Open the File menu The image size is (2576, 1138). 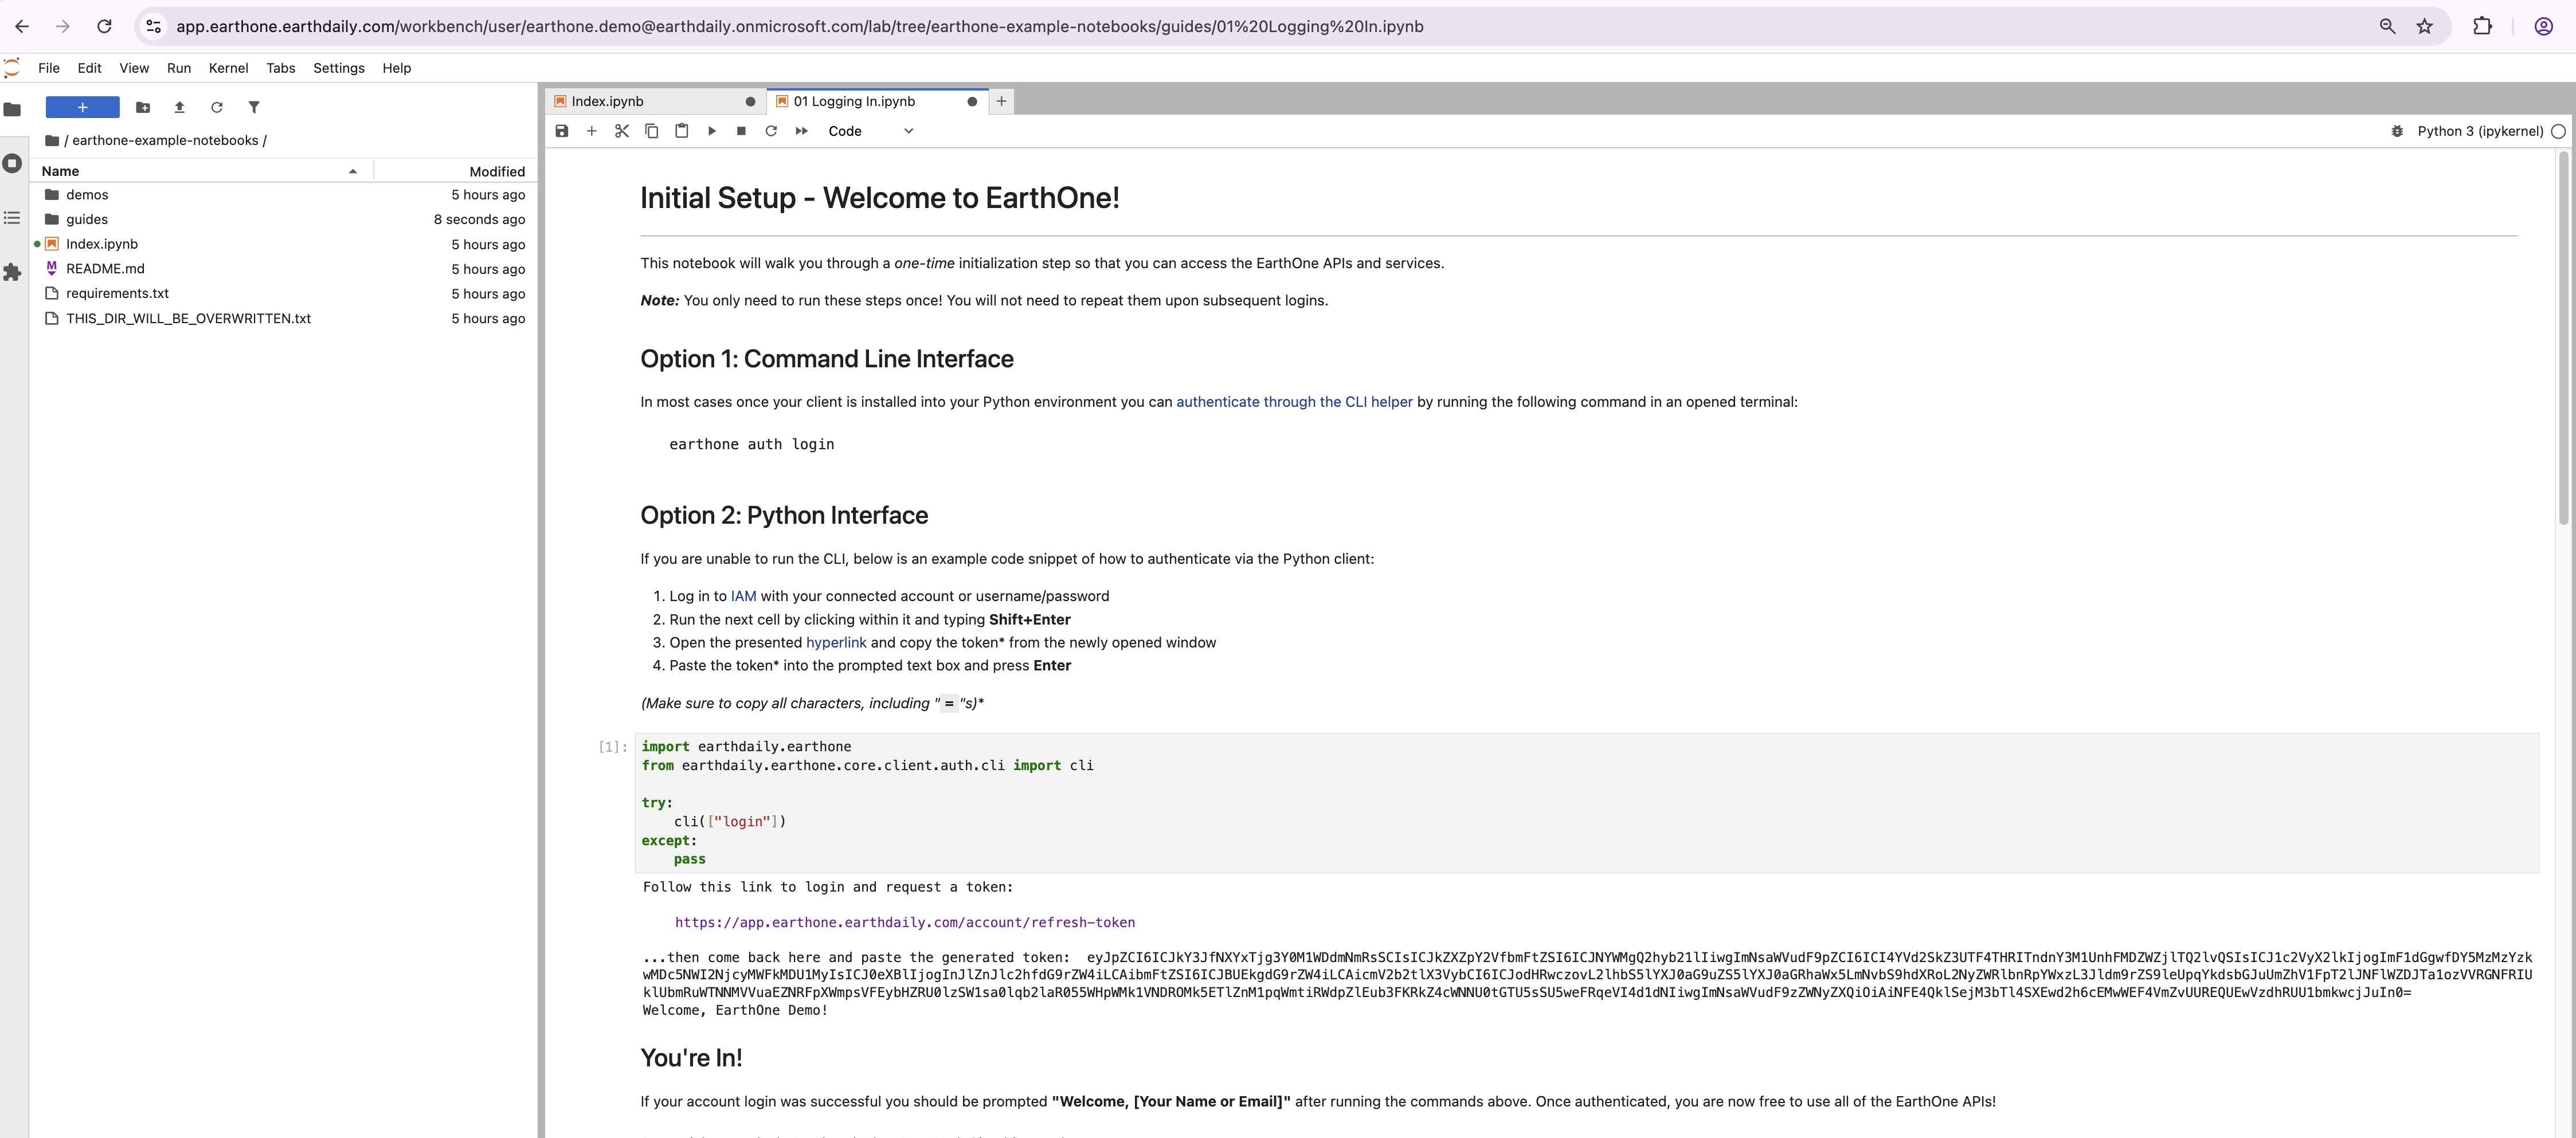pos(49,68)
